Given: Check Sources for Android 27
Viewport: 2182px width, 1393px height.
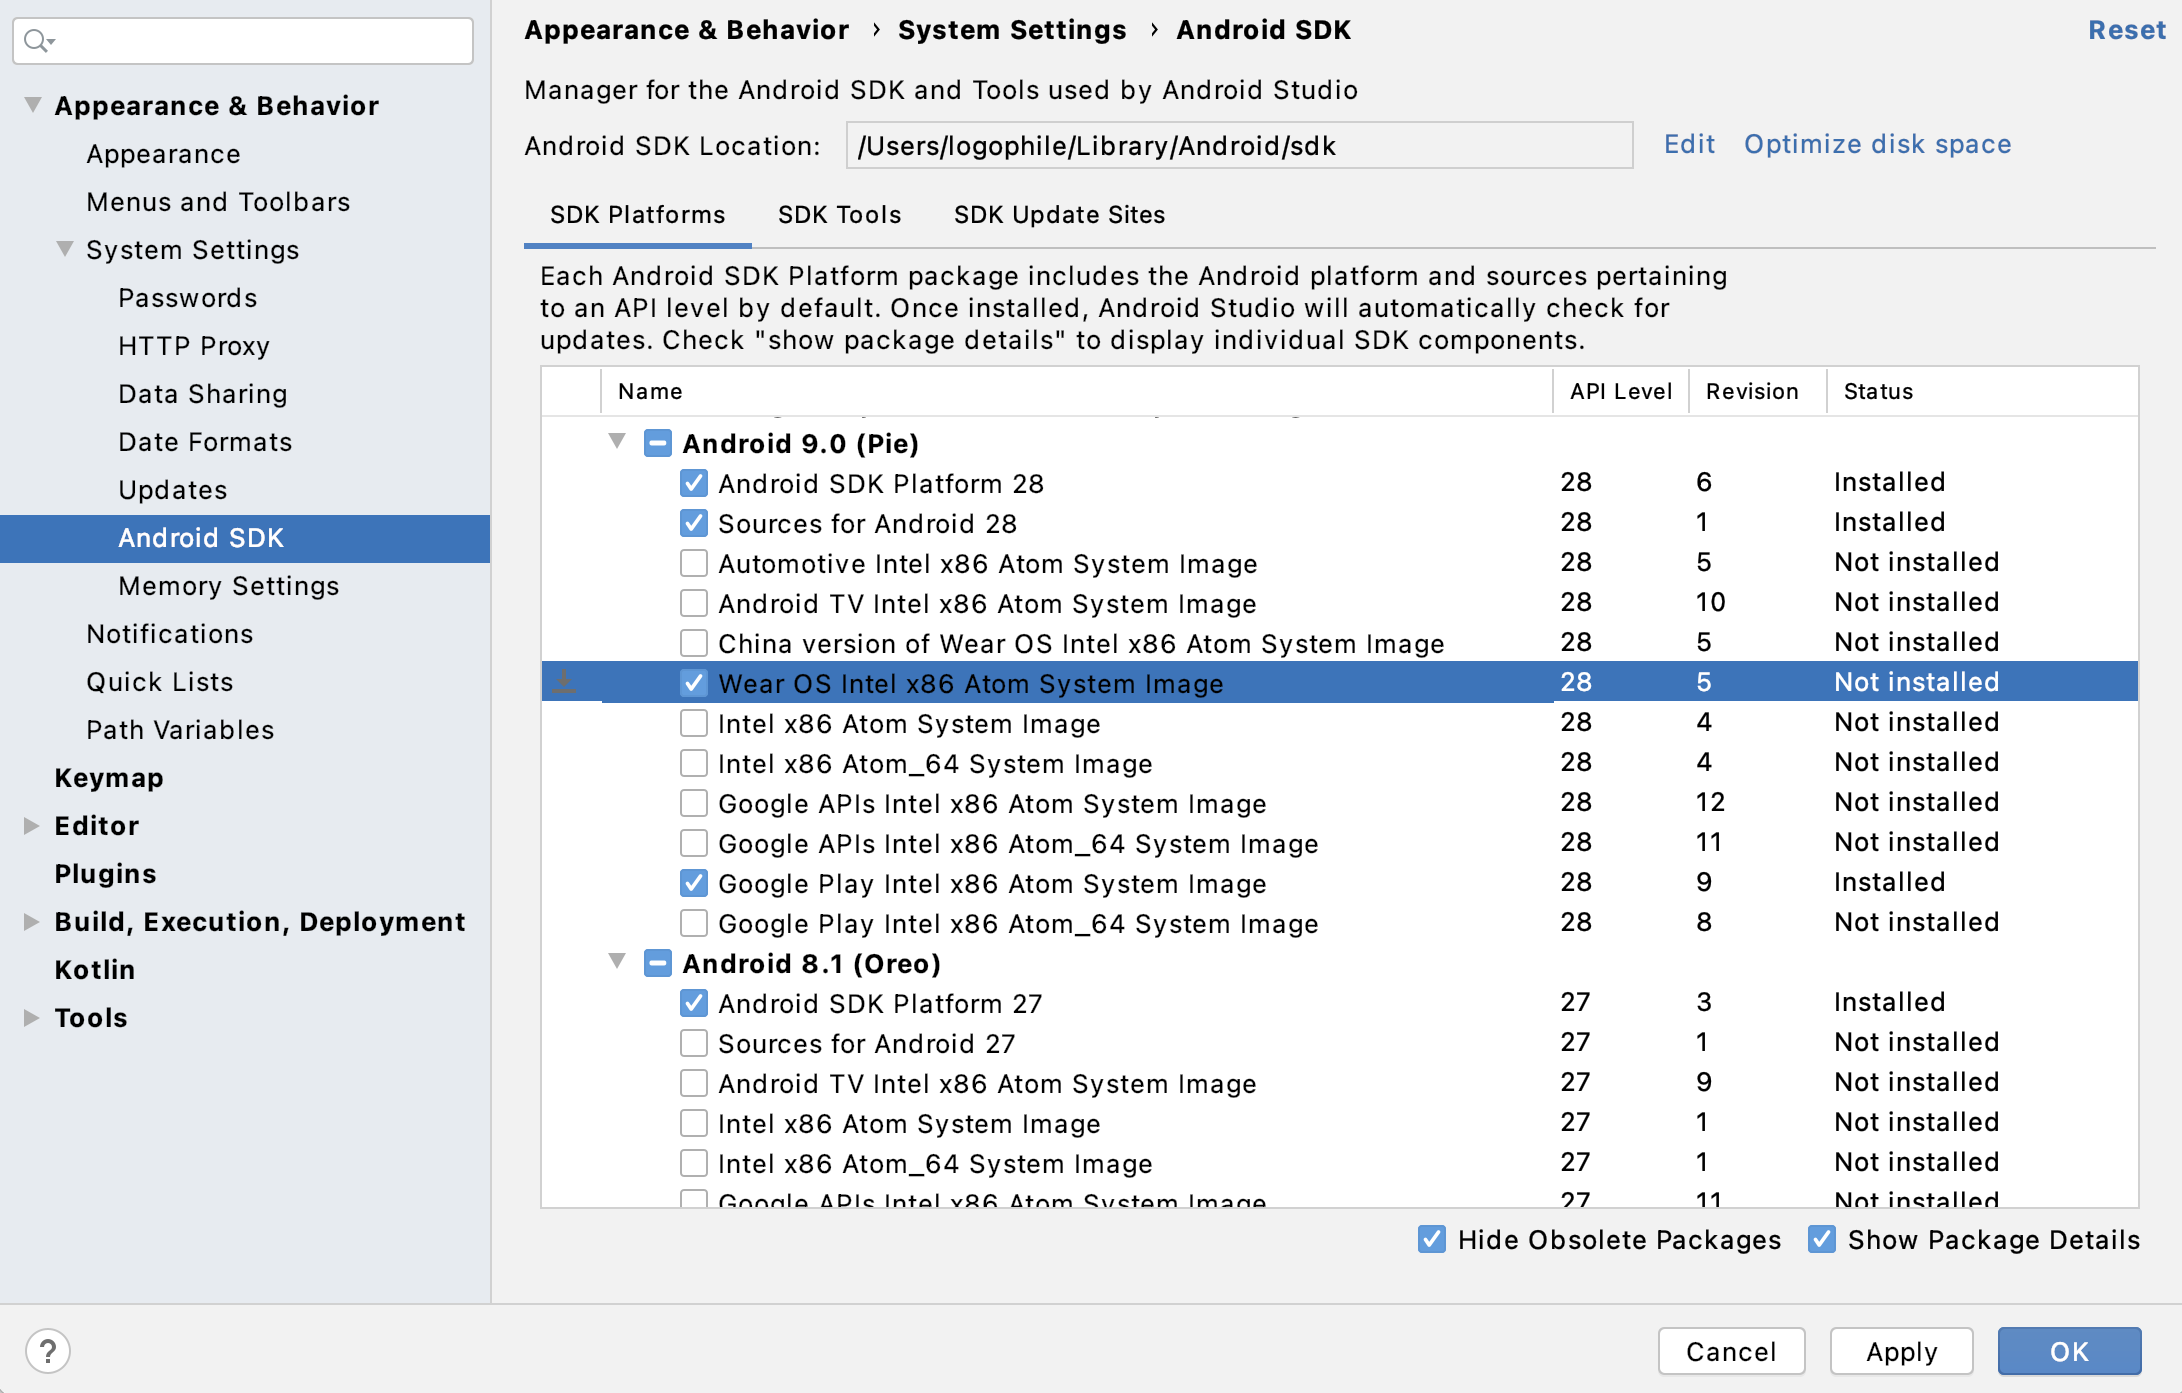Looking at the screenshot, I should coord(693,1043).
